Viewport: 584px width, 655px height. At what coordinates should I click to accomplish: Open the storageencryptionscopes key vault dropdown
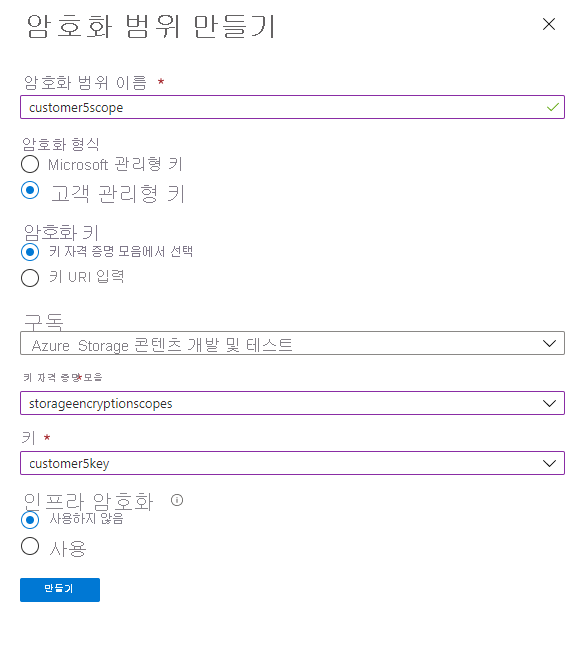click(x=292, y=403)
